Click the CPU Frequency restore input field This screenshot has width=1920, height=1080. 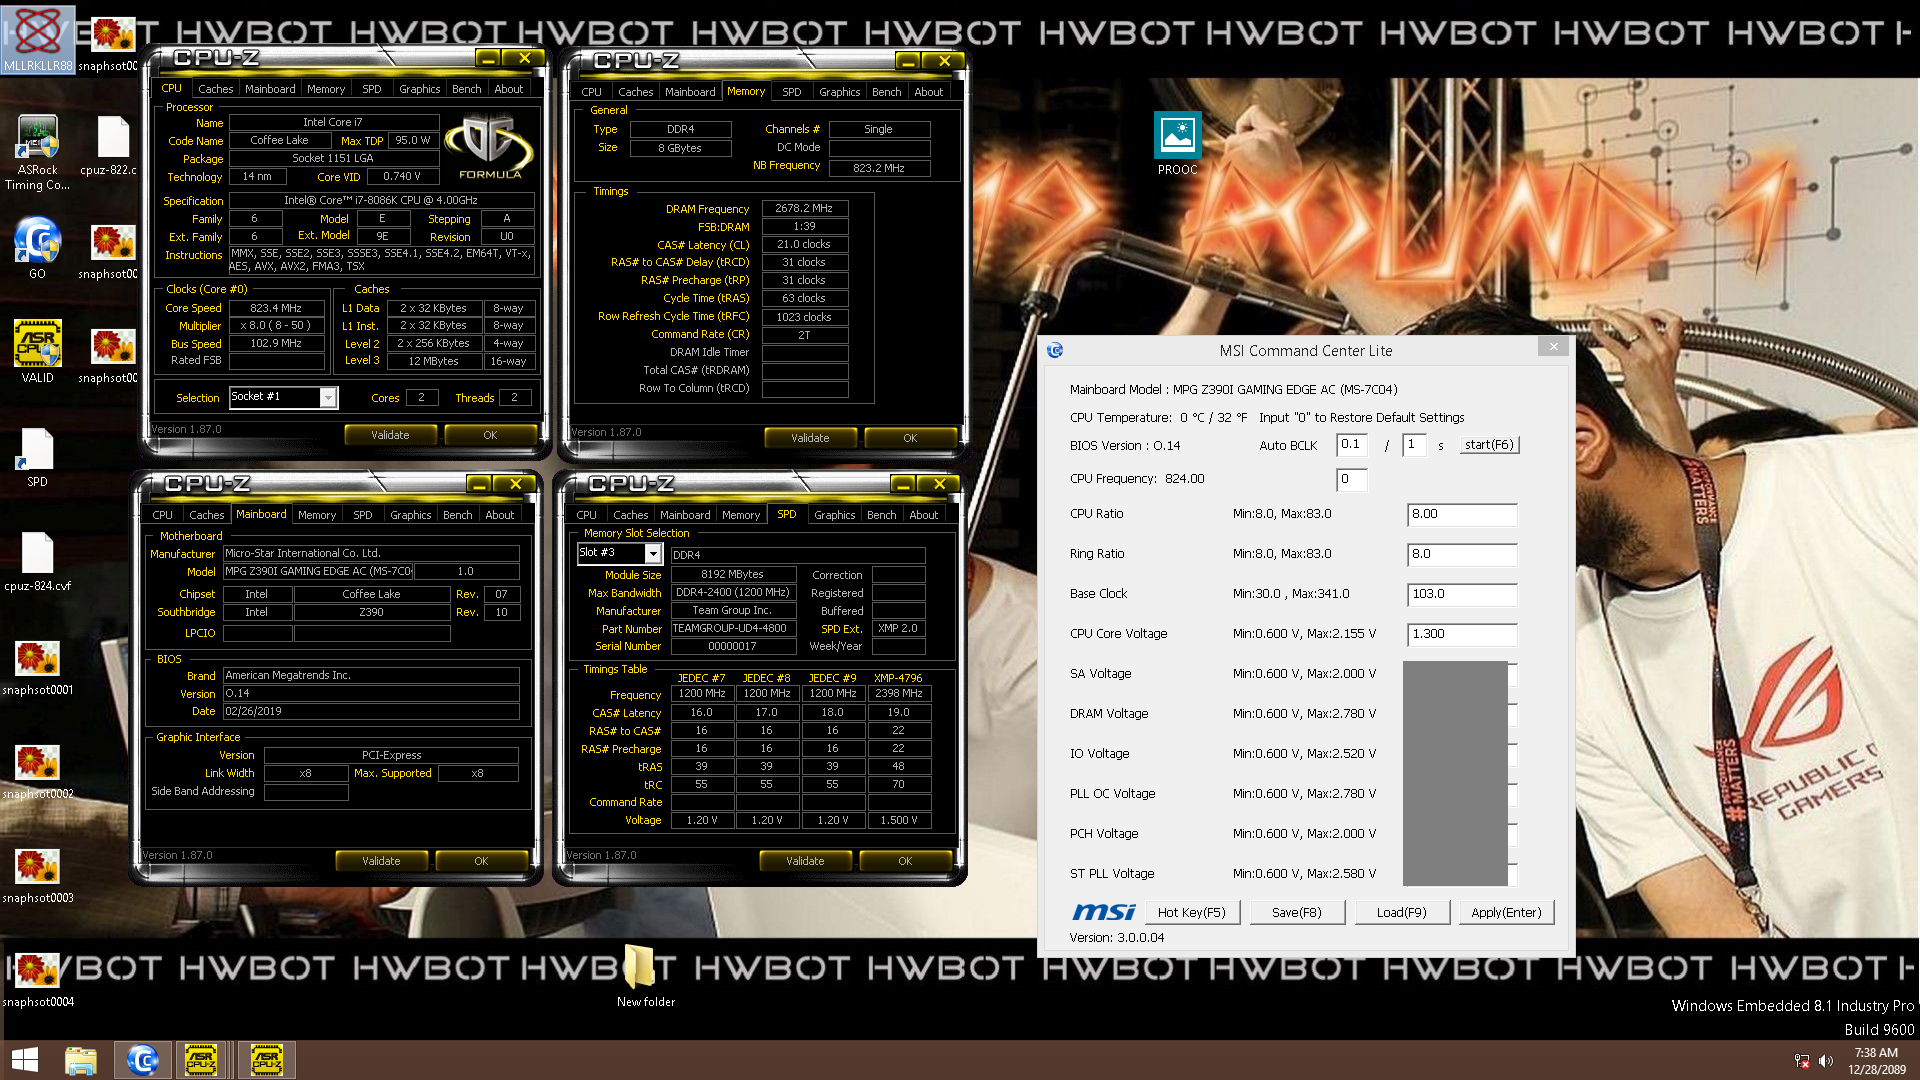pos(1352,479)
